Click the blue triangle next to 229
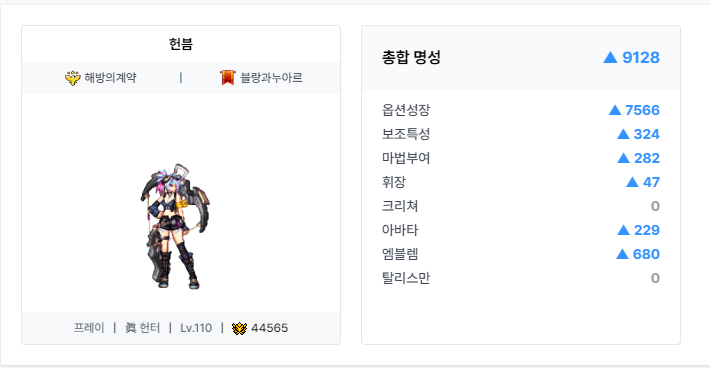The width and height of the screenshot is (710, 368). 623,230
